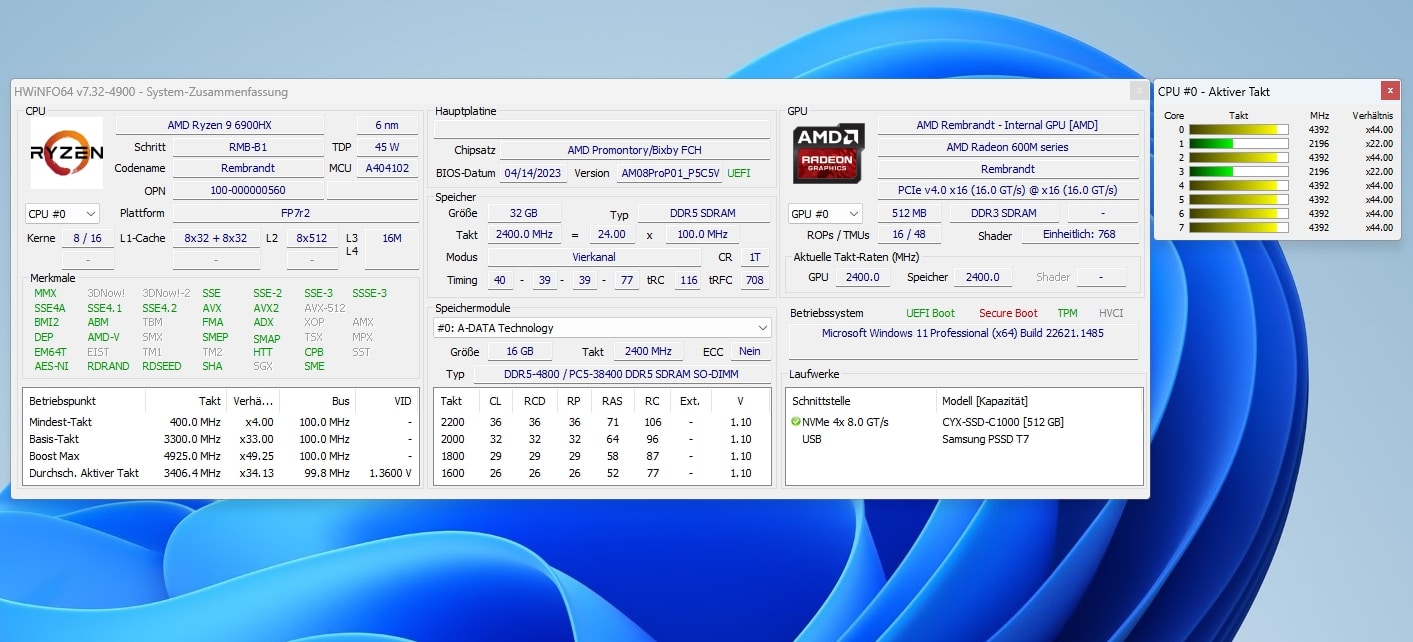
Task: Select the AMD Ryzen 9 6900HX name field
Action: pyautogui.click(x=219, y=125)
